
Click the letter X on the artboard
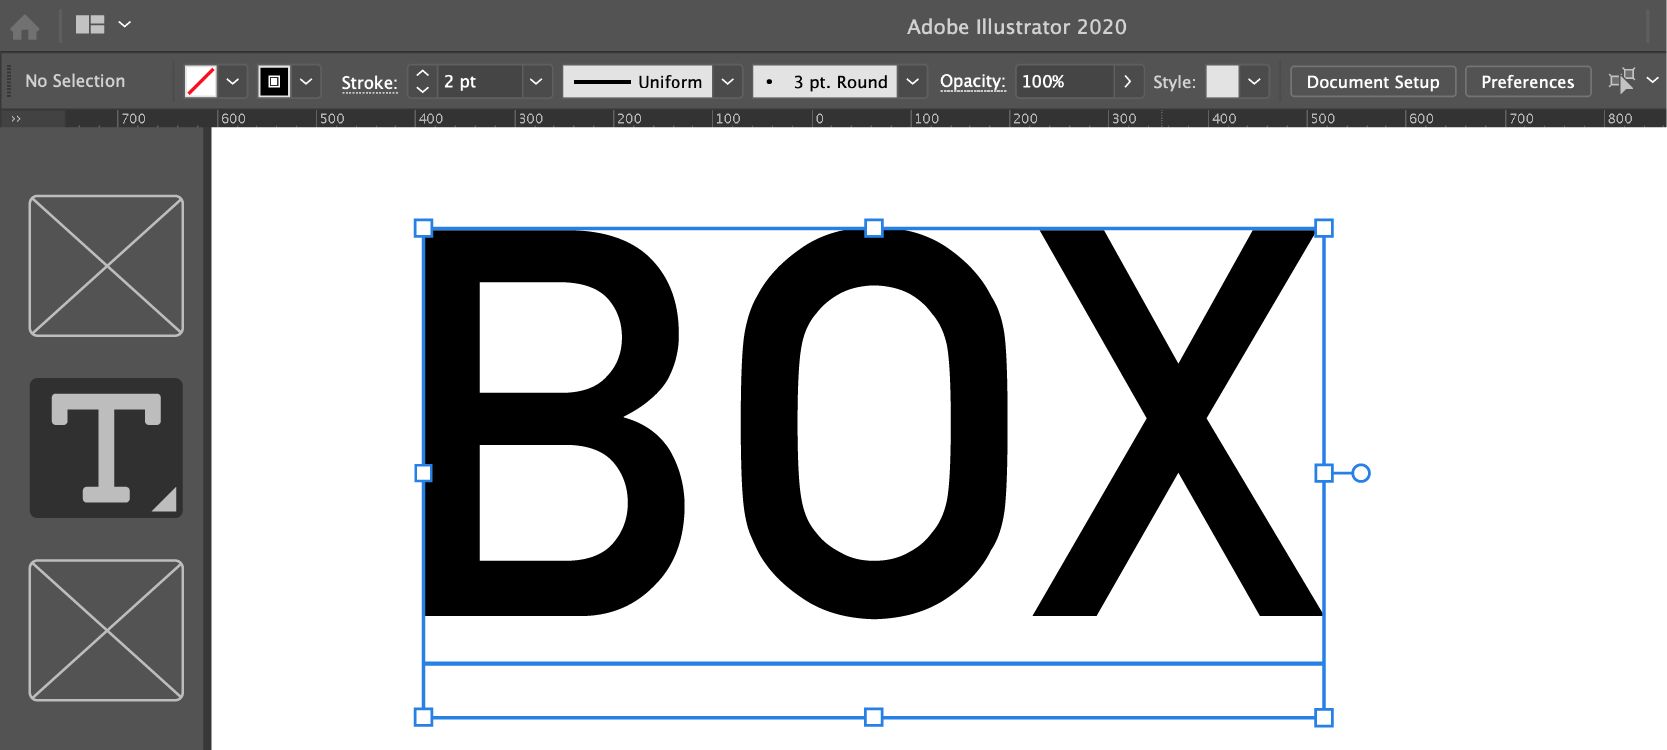click(1178, 423)
